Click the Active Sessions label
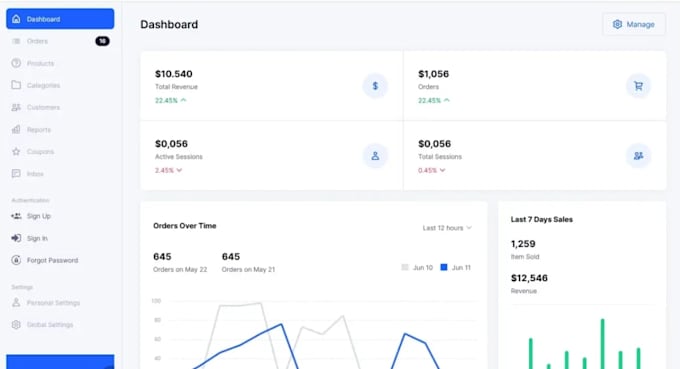Screen dimensions: 680x369 point(179,157)
